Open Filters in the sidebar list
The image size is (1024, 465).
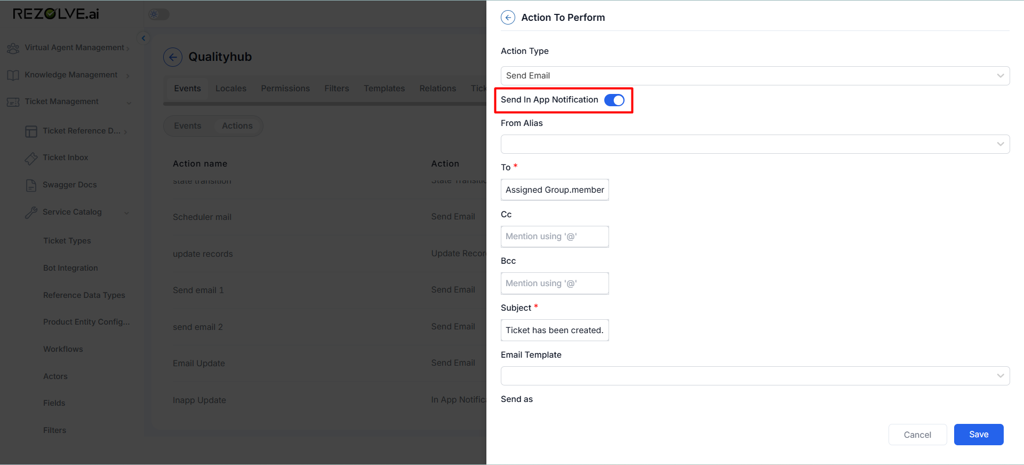55,431
